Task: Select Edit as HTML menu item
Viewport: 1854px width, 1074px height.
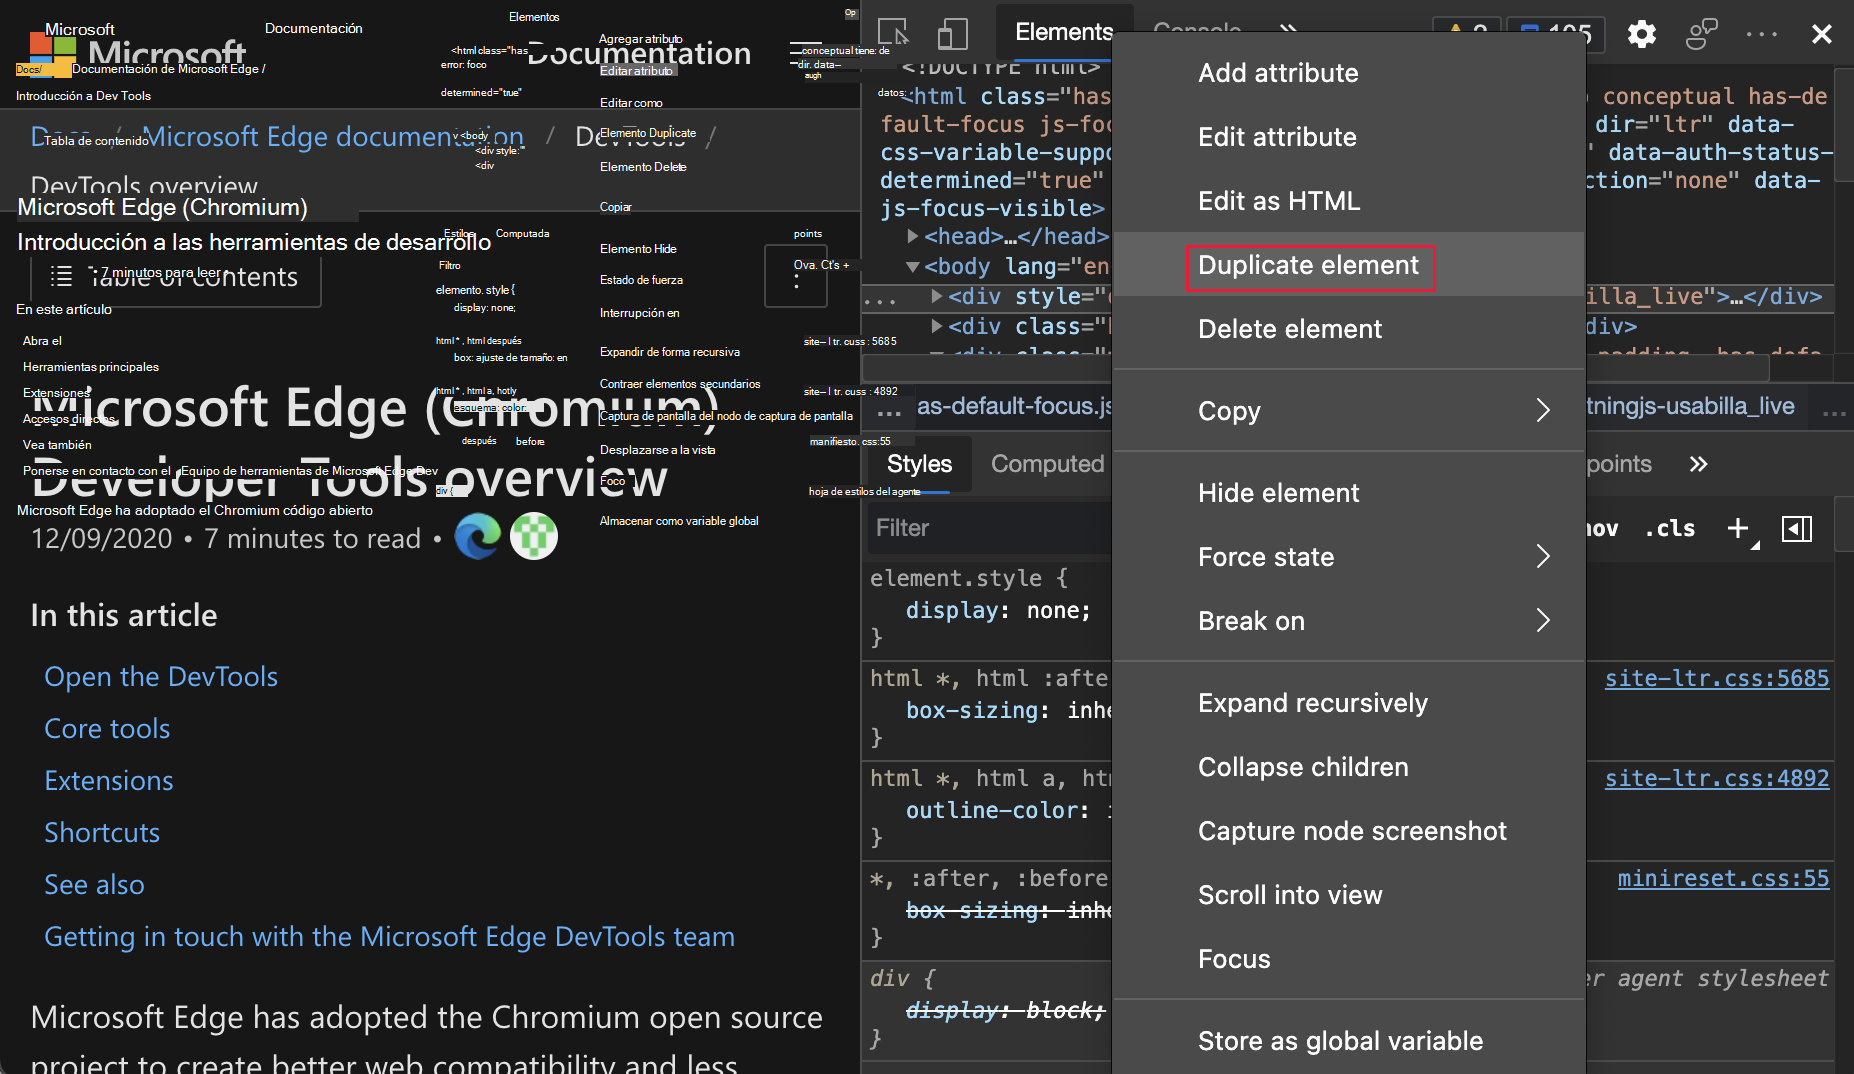Action: click(x=1348, y=201)
